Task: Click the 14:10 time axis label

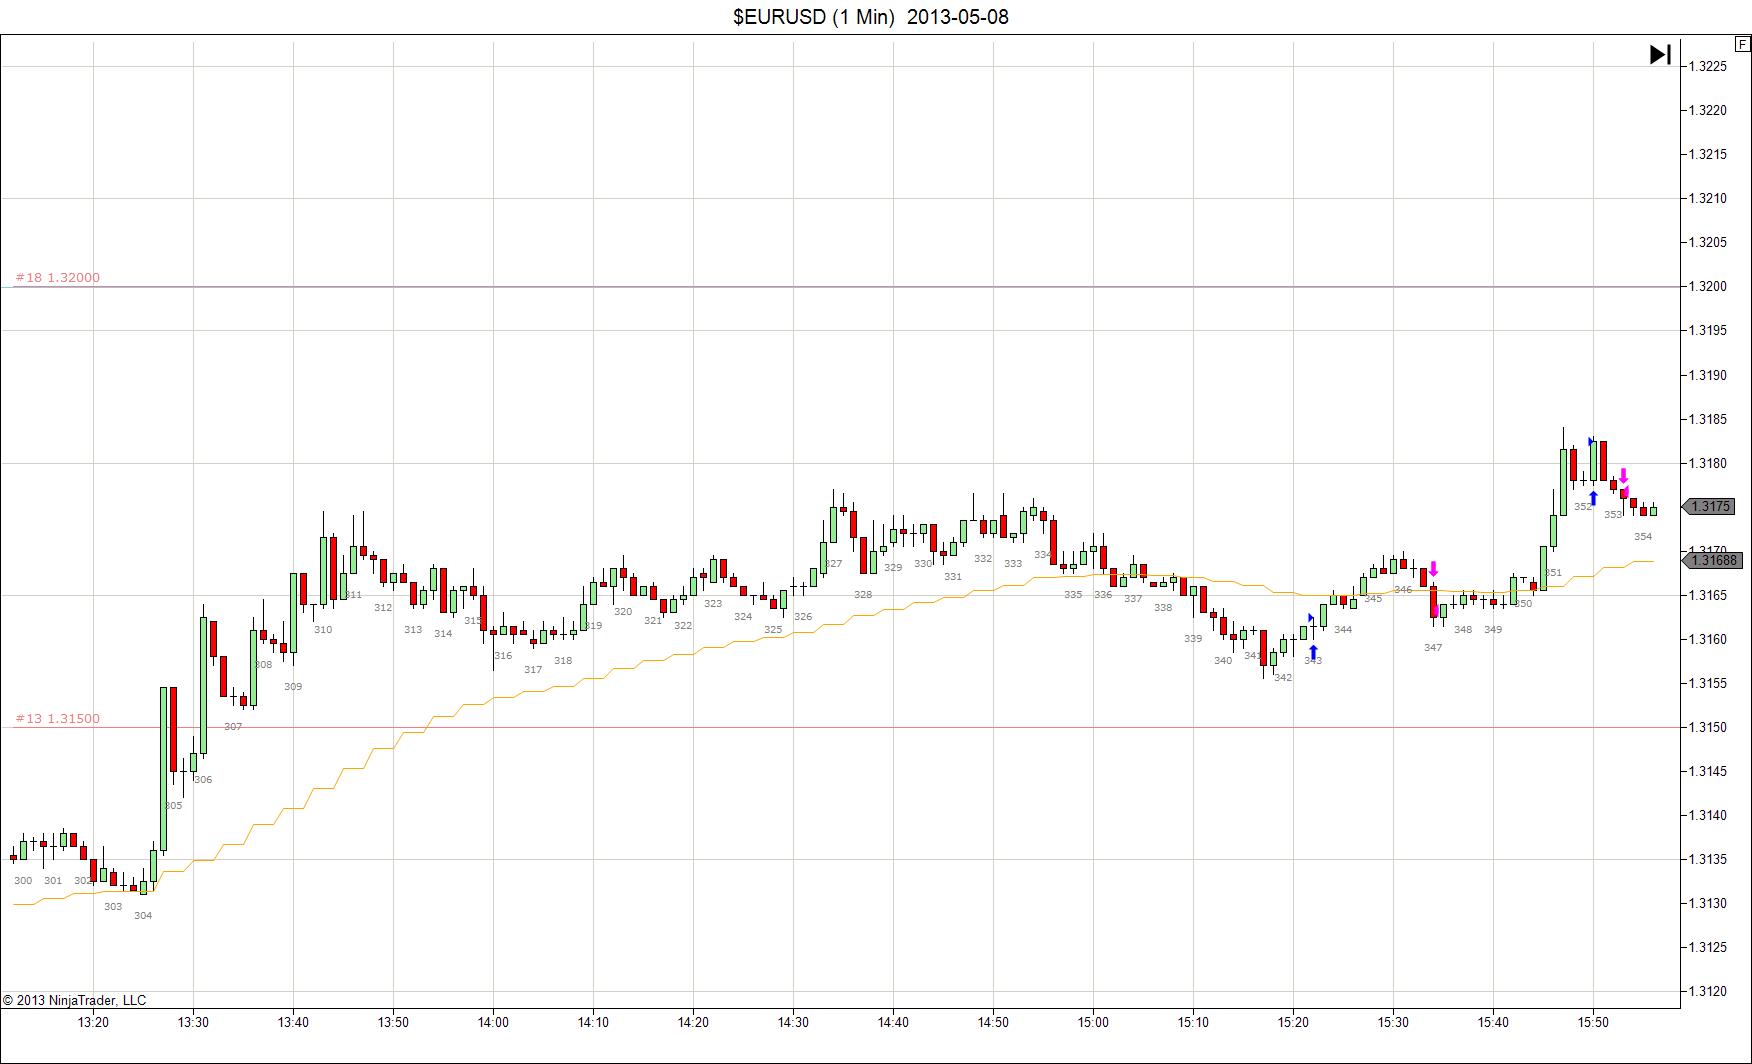Action: coord(593,1022)
